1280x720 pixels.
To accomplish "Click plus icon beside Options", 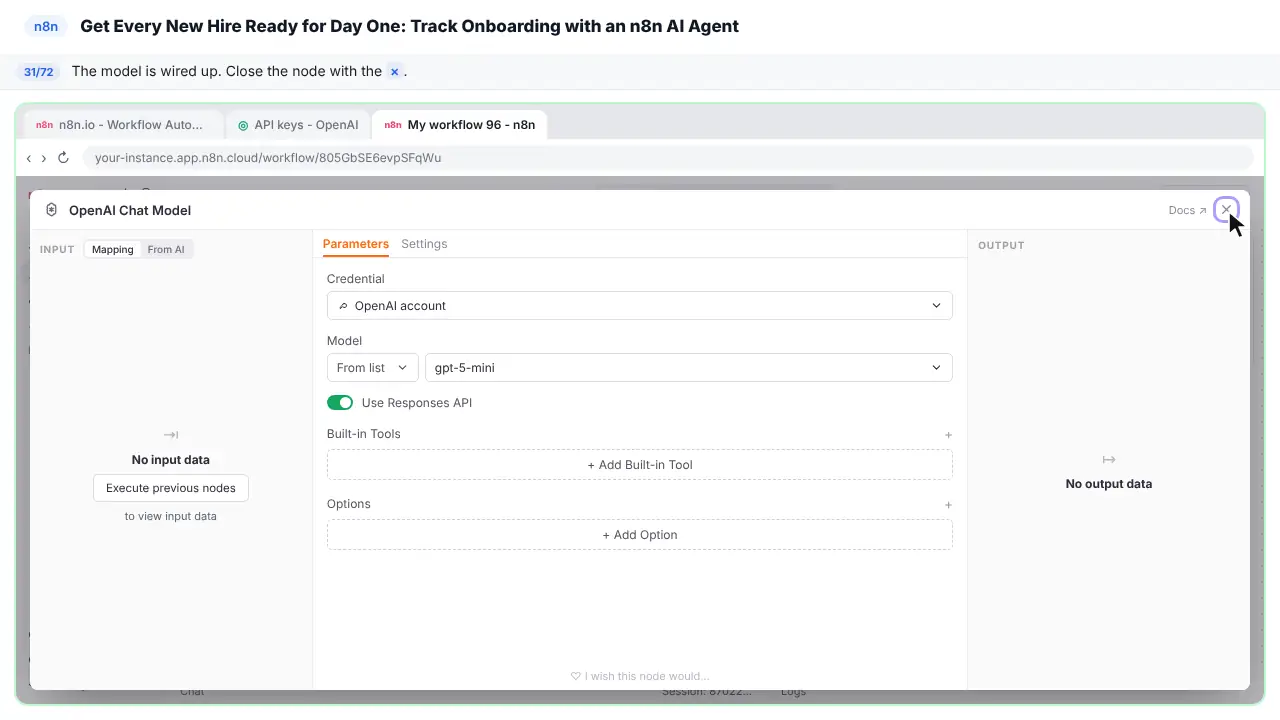I will 948,505.
